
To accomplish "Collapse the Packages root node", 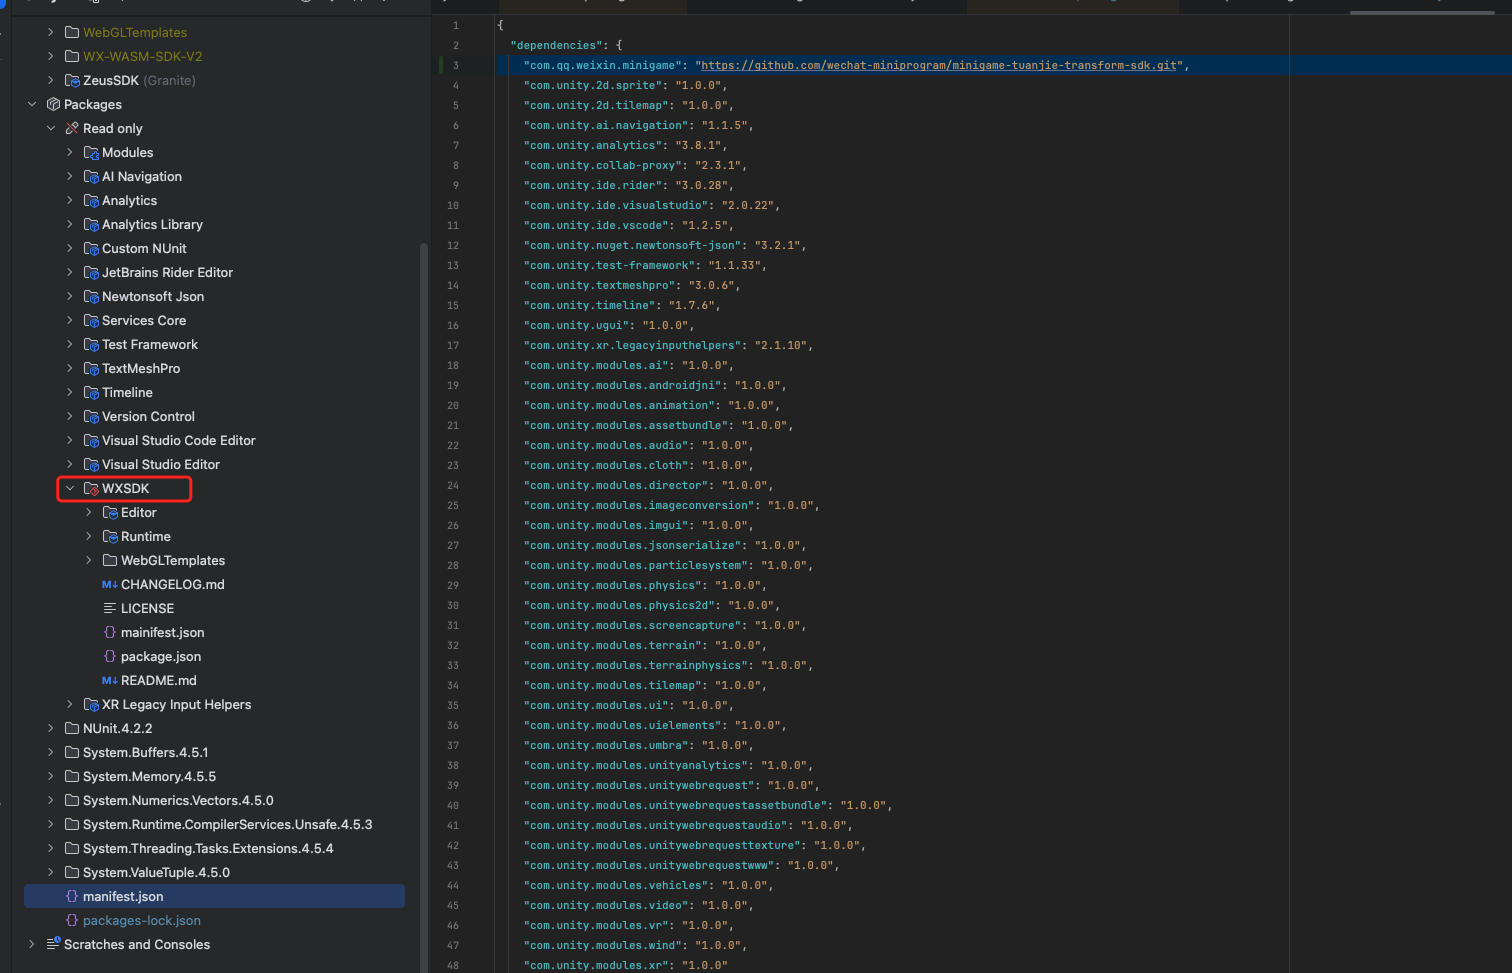I will [32, 105].
